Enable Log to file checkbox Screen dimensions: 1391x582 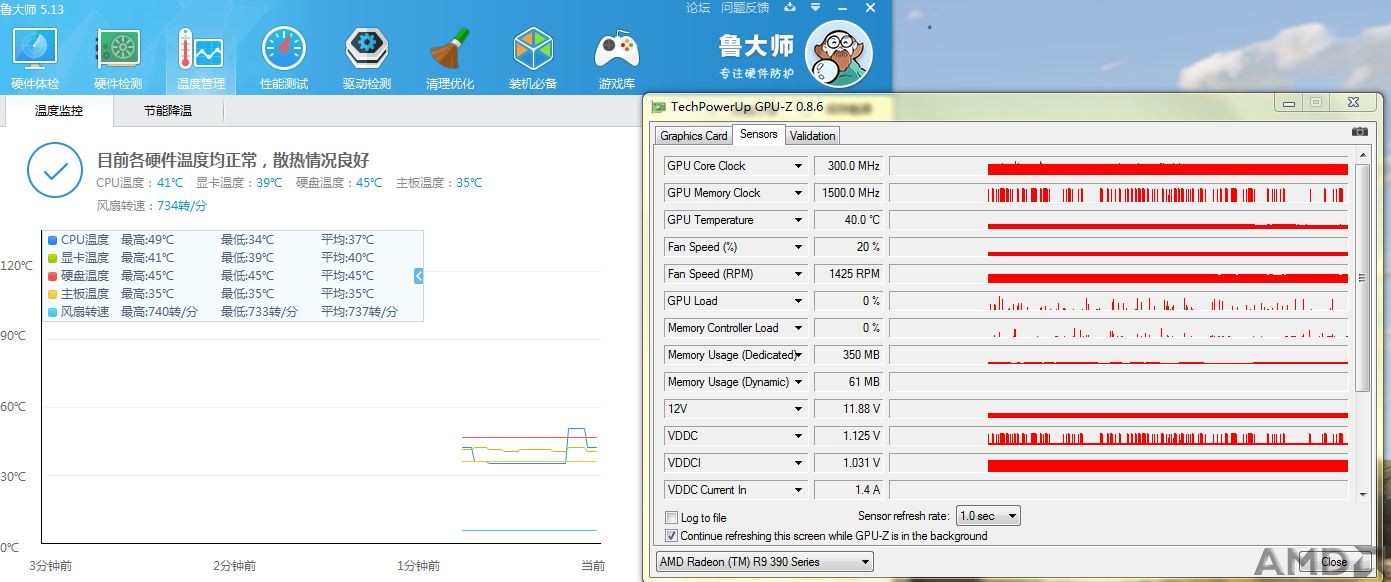pyautogui.click(x=672, y=518)
